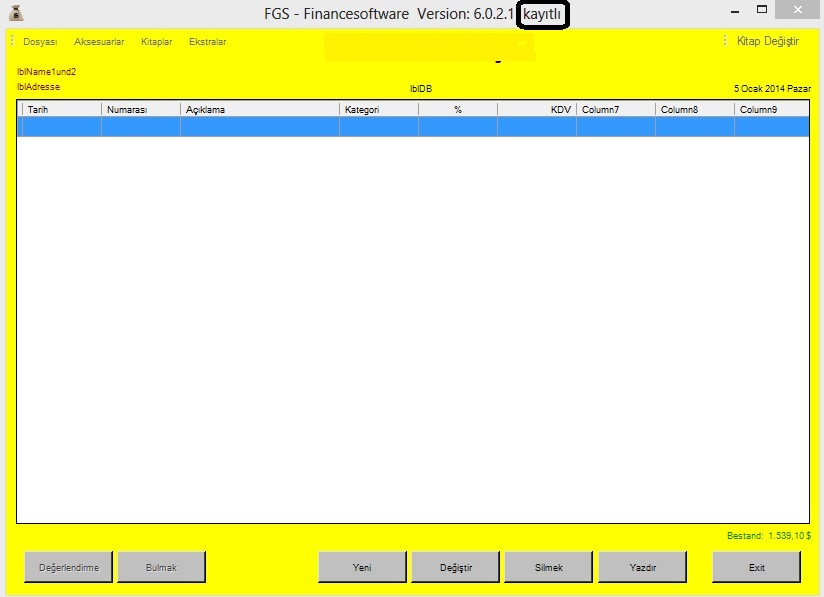Sort the table by Tarih column
Image resolution: width=824 pixels, height=597 pixels.
click(60, 109)
